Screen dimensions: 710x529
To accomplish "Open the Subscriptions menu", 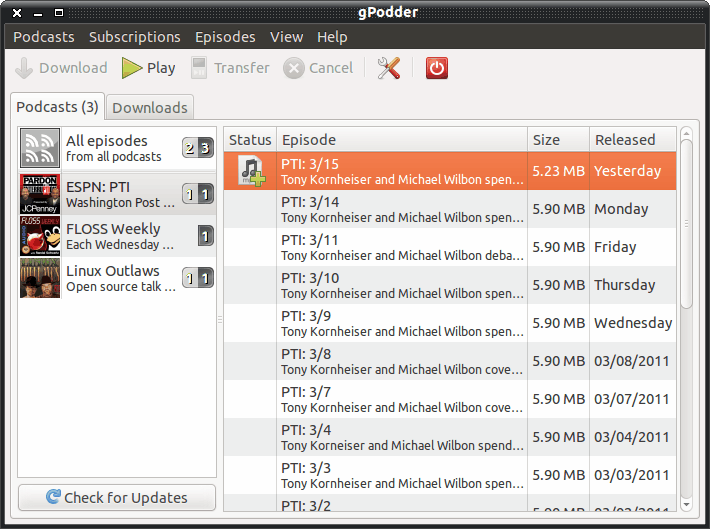I will pyautogui.click(x=134, y=37).
